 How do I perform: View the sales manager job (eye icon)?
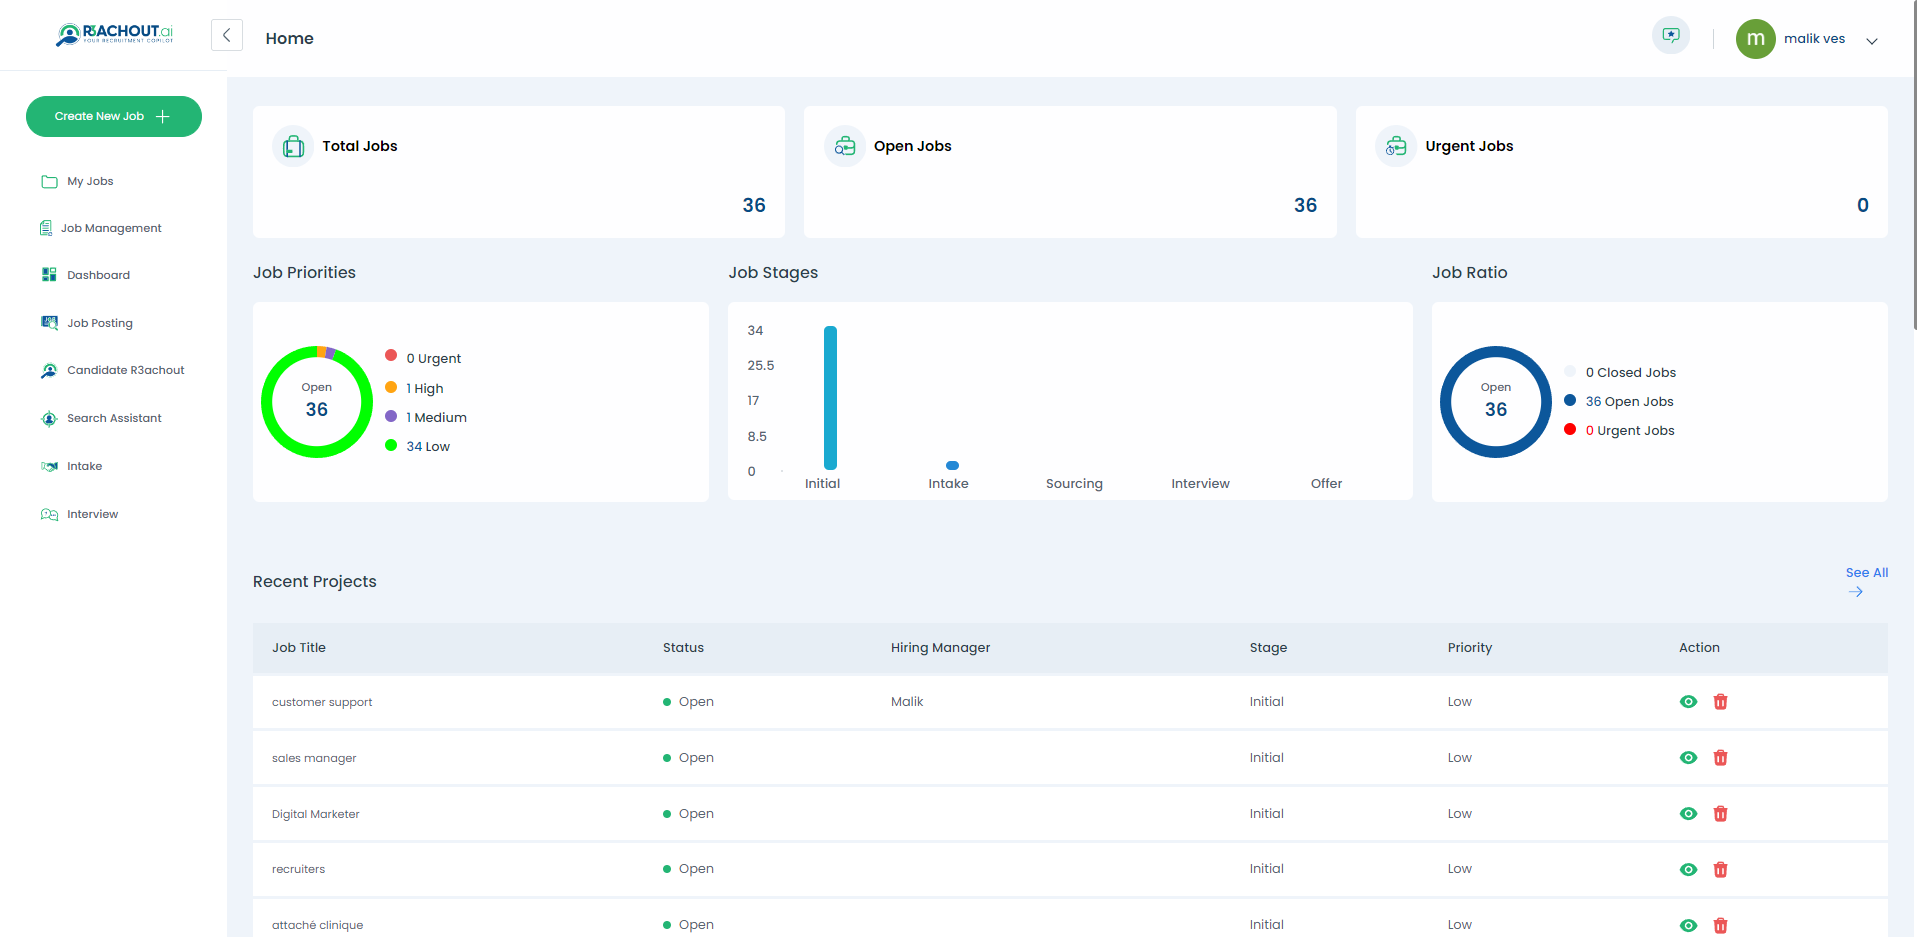pos(1688,758)
